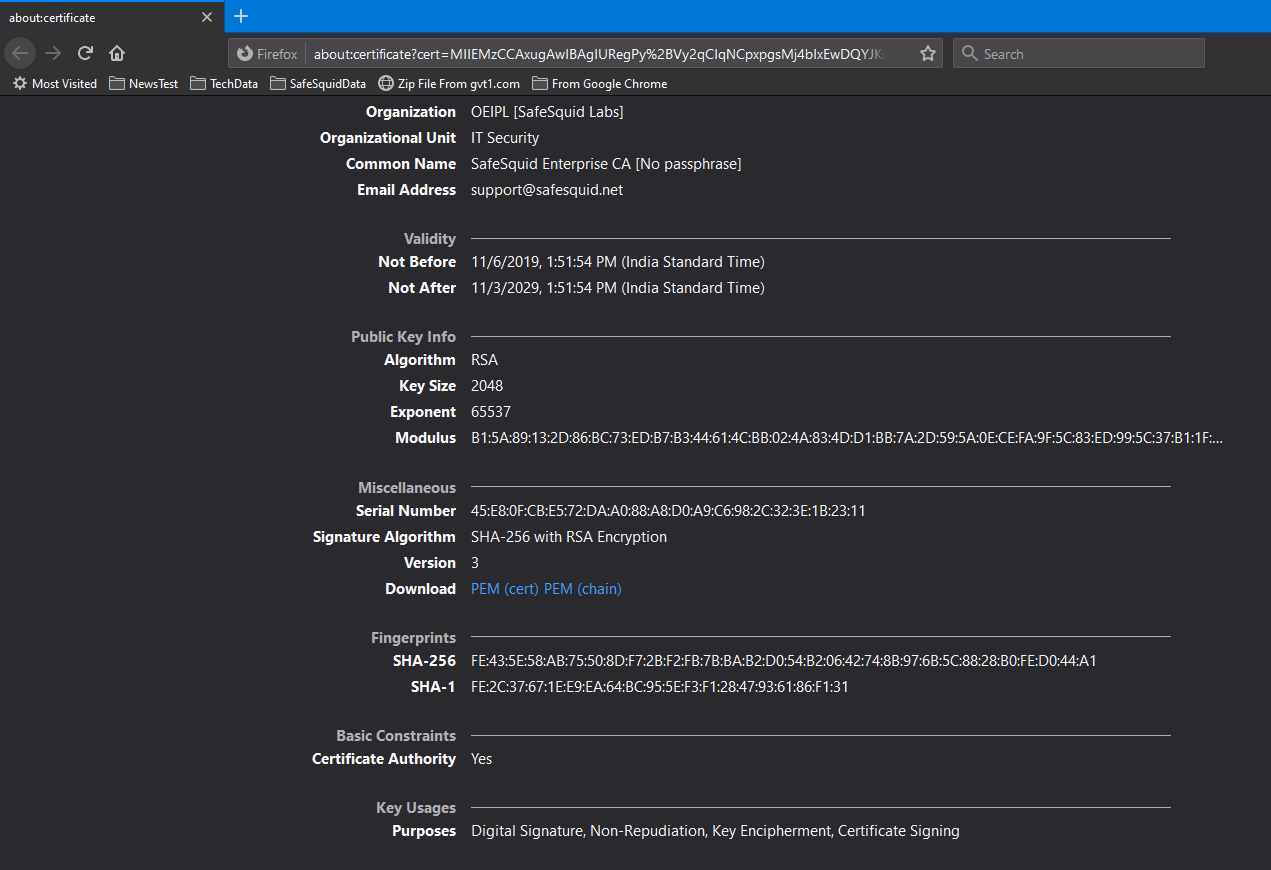Click the support@safesquid.net email address
The image size is (1271, 870).
[x=547, y=190]
